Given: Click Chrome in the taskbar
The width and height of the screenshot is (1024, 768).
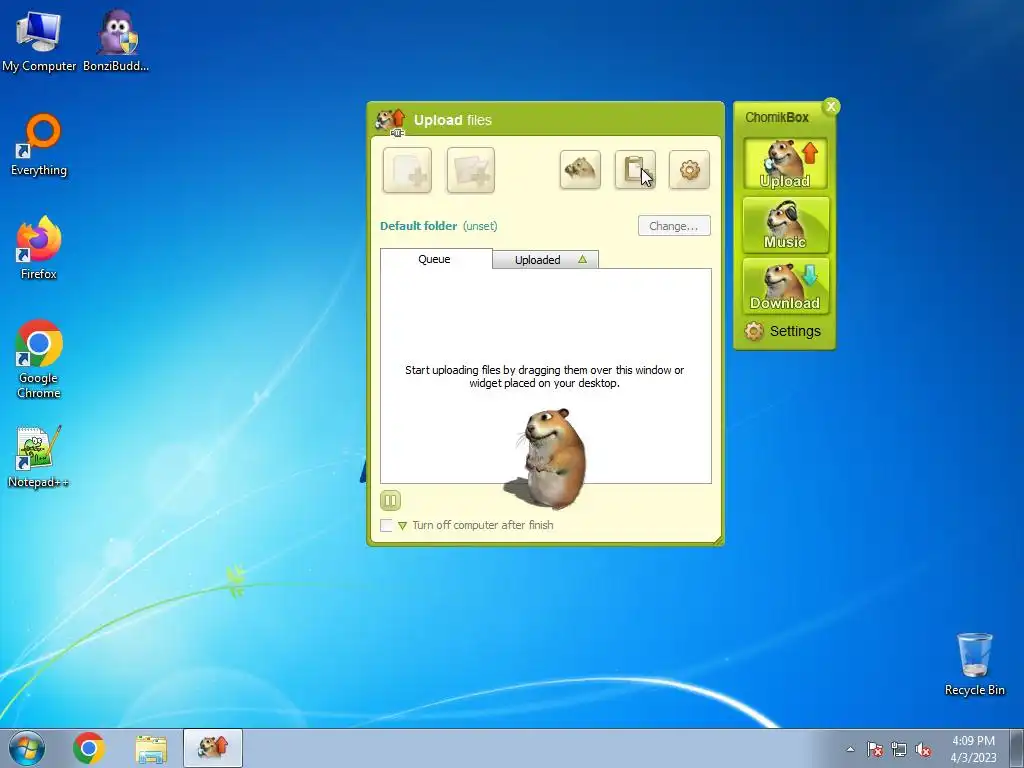Looking at the screenshot, I should click(89, 748).
